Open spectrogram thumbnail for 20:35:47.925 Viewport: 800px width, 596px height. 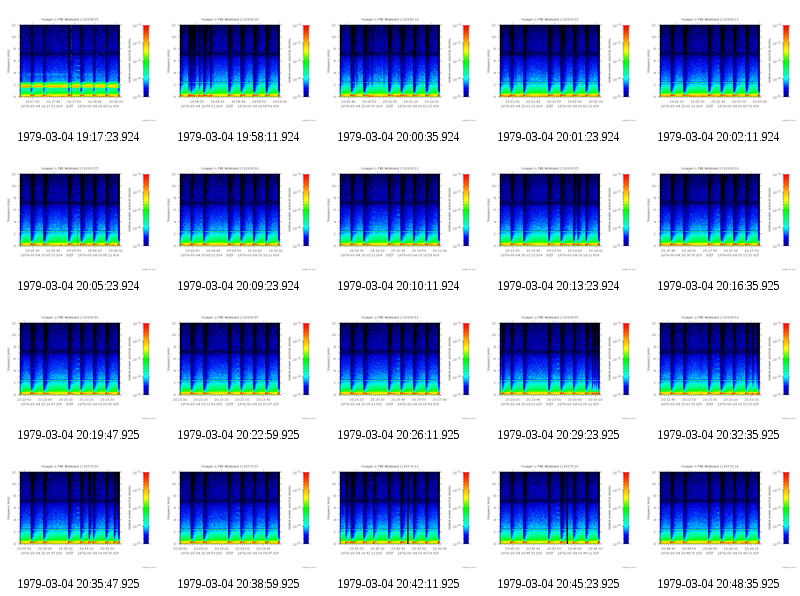tap(80, 516)
